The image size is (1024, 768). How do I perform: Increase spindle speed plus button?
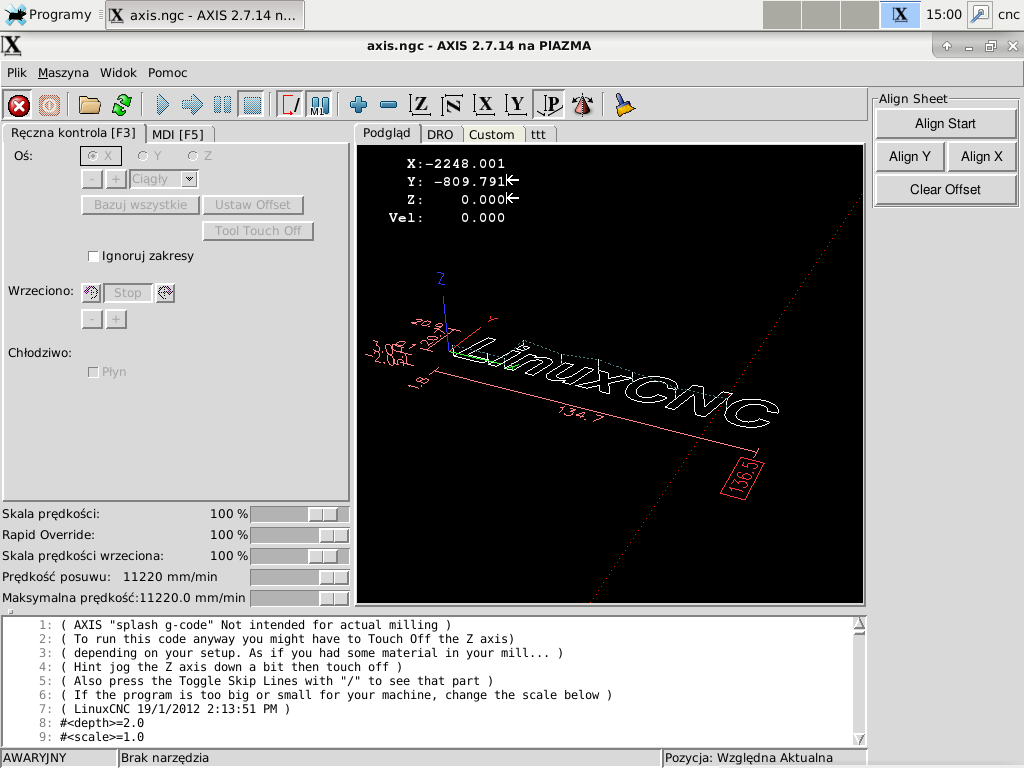click(x=116, y=319)
